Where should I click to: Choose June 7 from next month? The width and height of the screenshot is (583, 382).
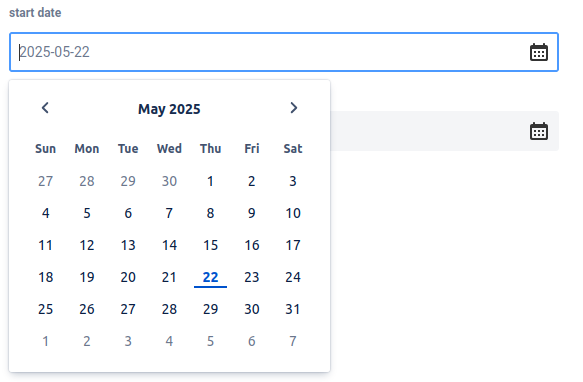point(293,341)
